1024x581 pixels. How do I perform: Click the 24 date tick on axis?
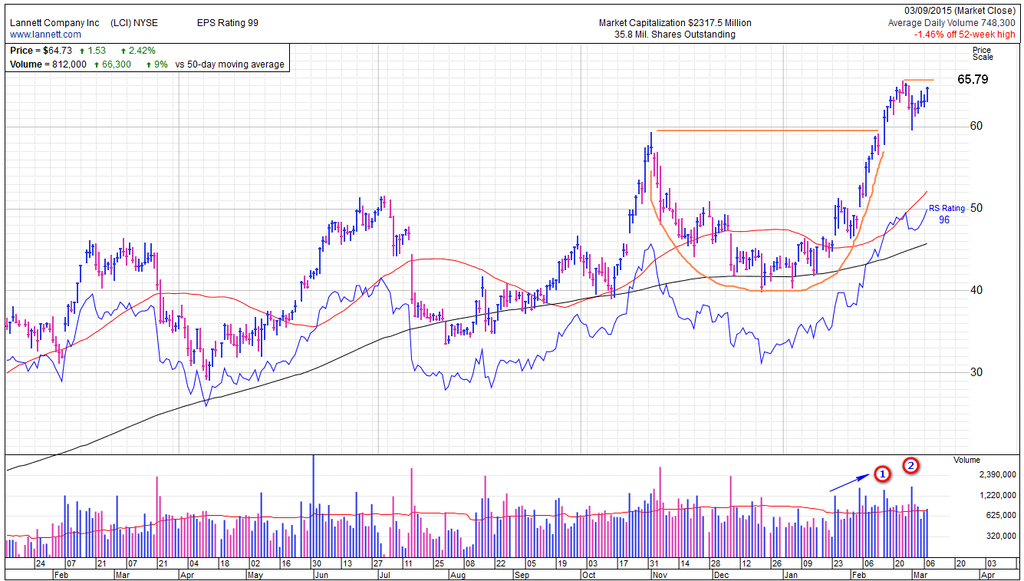[40, 563]
